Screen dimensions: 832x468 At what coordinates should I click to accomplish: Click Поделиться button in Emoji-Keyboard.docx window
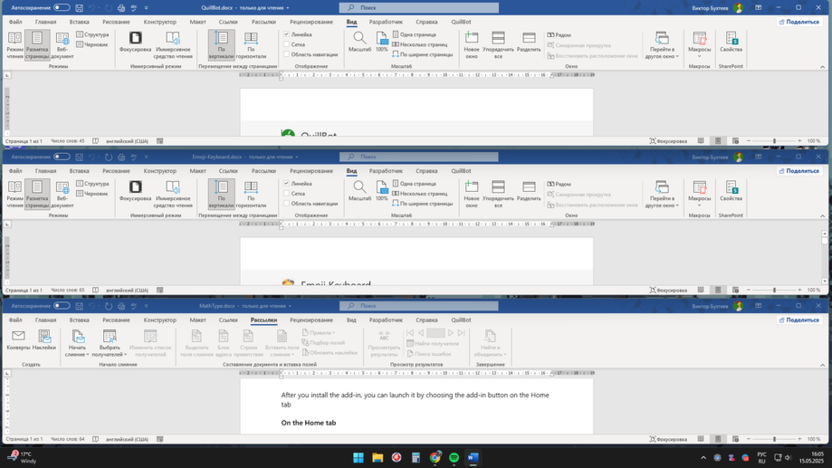click(x=799, y=171)
